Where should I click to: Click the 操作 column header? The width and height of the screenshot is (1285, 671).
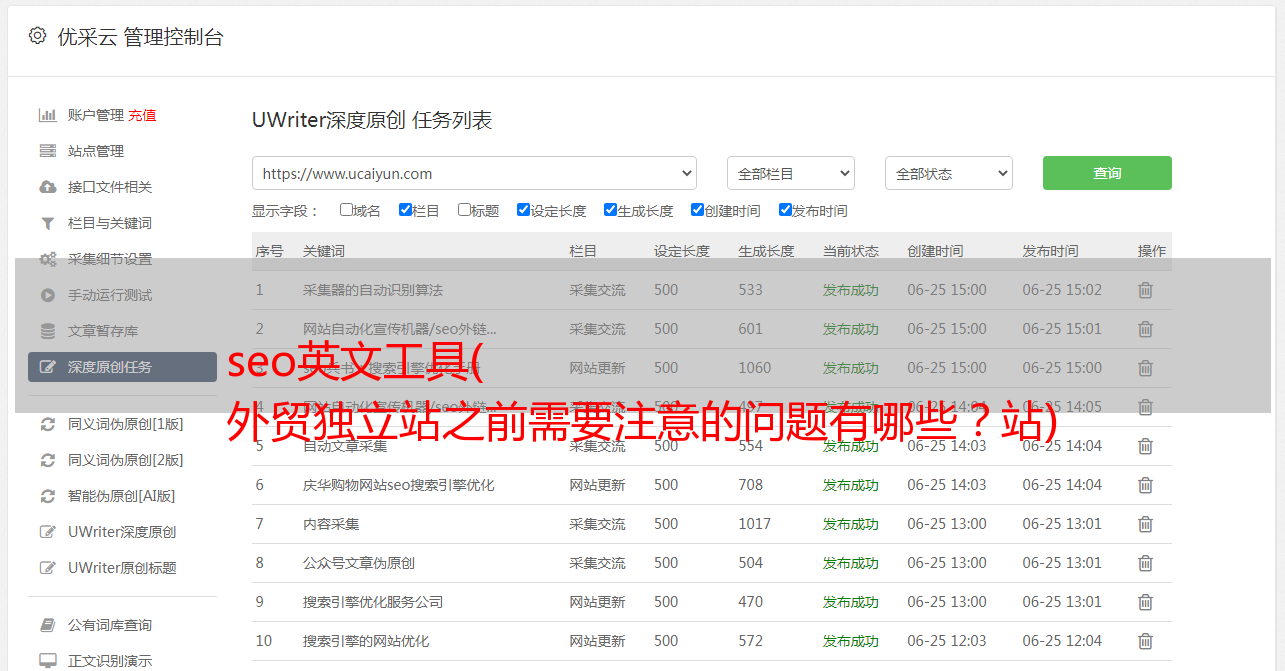1152,251
